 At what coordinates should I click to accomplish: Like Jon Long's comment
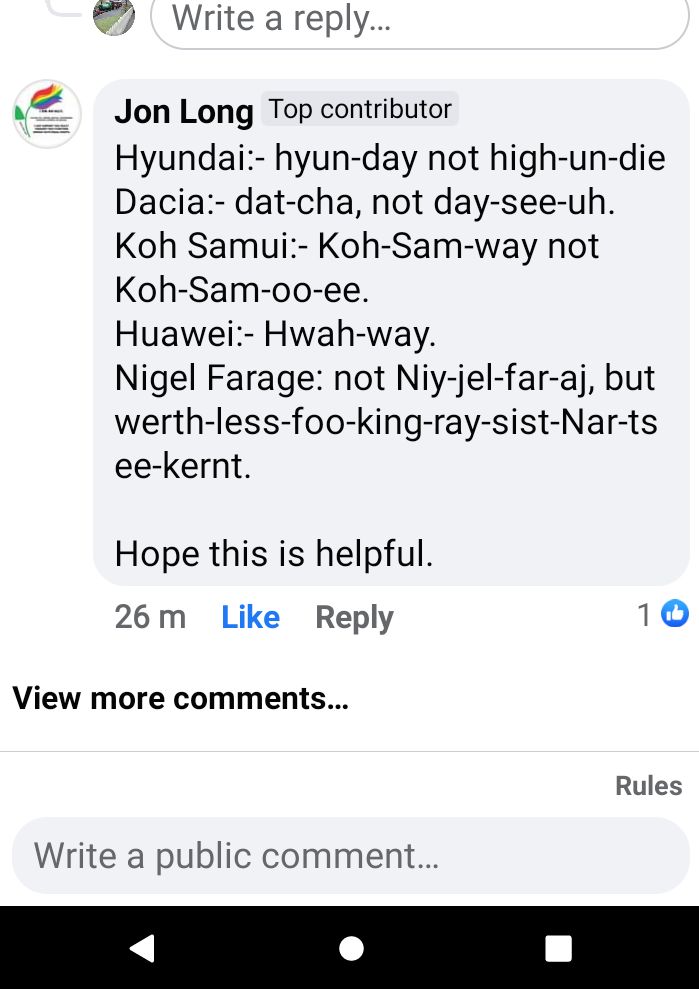pos(250,617)
